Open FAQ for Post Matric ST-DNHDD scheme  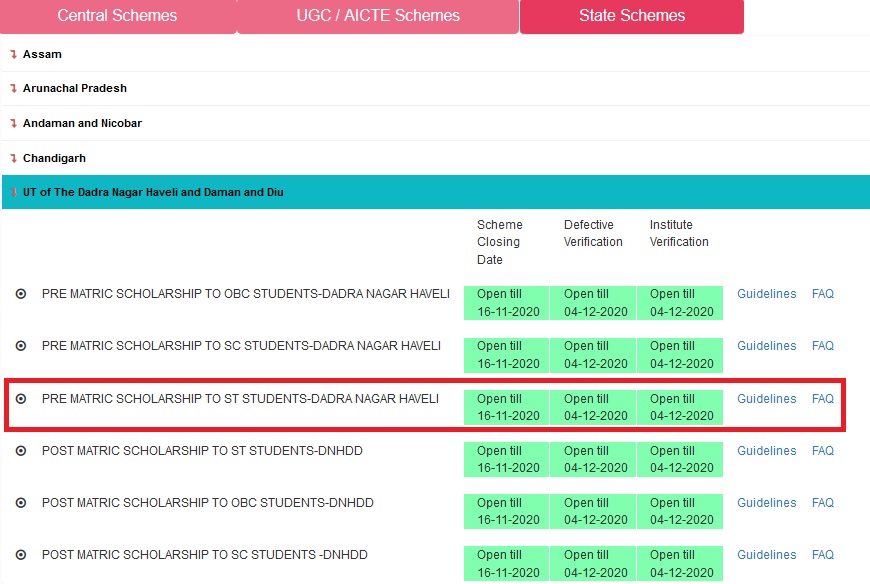[823, 451]
